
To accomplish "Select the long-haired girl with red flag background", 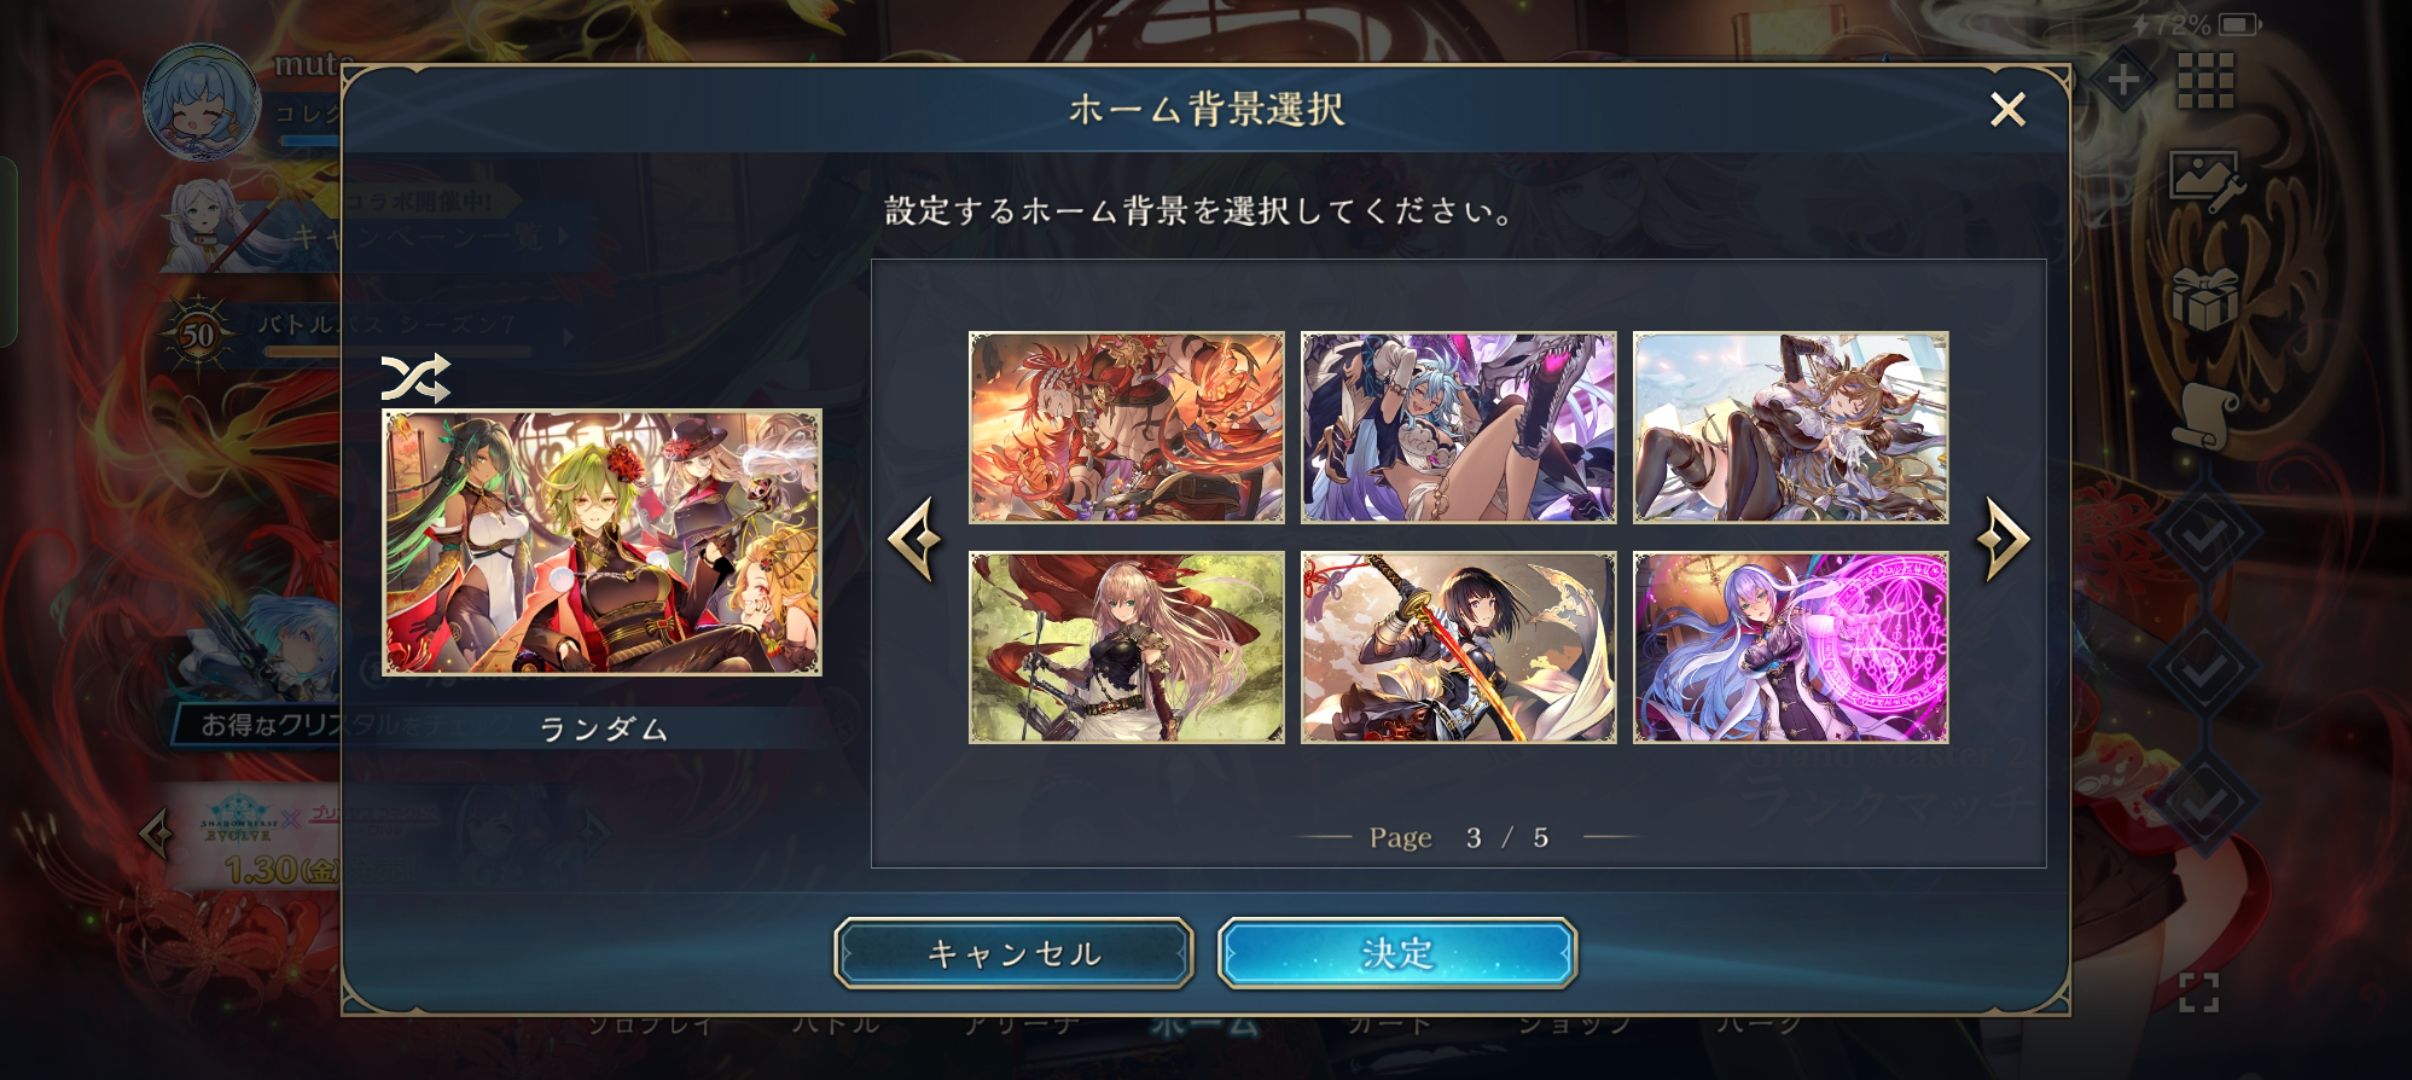I will (x=1127, y=648).
